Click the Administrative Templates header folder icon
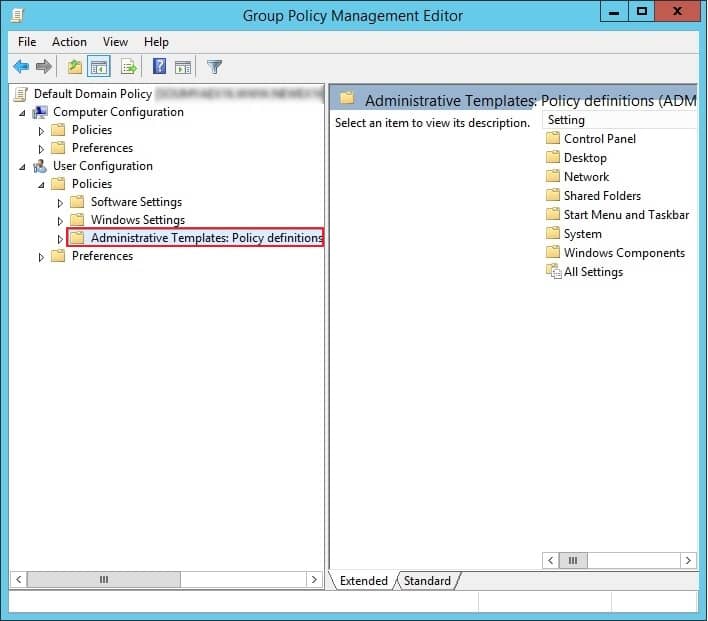The image size is (708, 621). coord(347,98)
